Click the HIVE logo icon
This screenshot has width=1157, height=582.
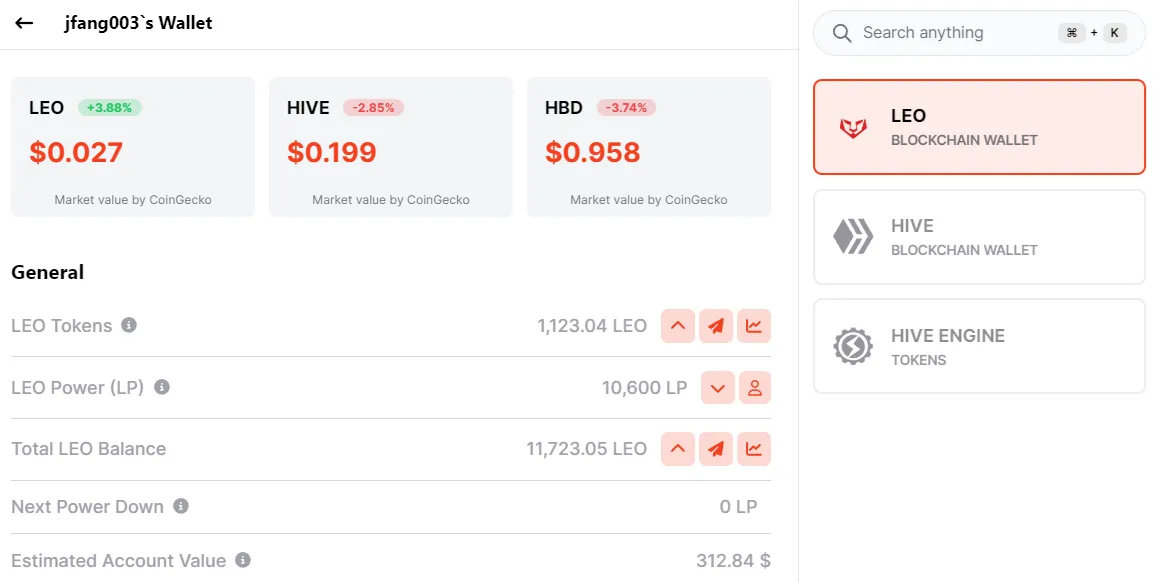(x=853, y=237)
